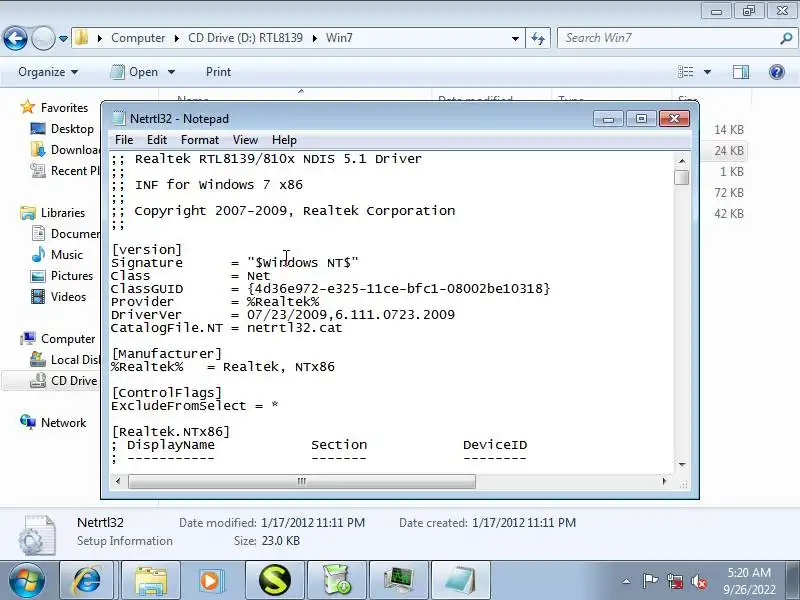Click the Explorer Help question icon

(x=777, y=72)
